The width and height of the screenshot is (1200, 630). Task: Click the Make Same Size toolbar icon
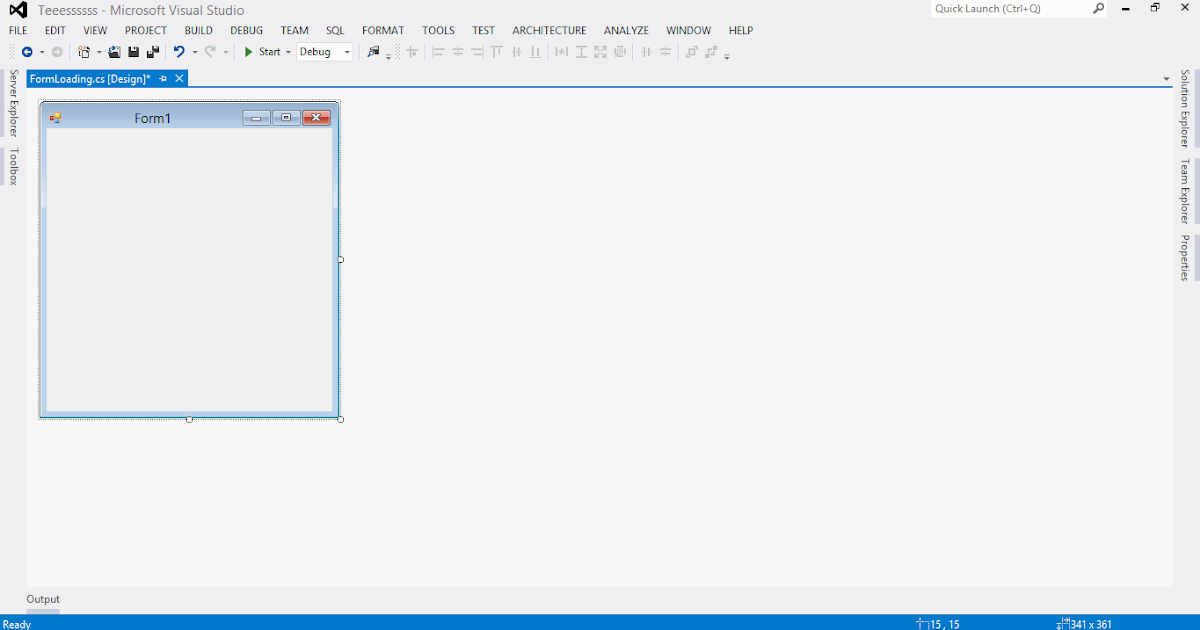tap(600, 51)
